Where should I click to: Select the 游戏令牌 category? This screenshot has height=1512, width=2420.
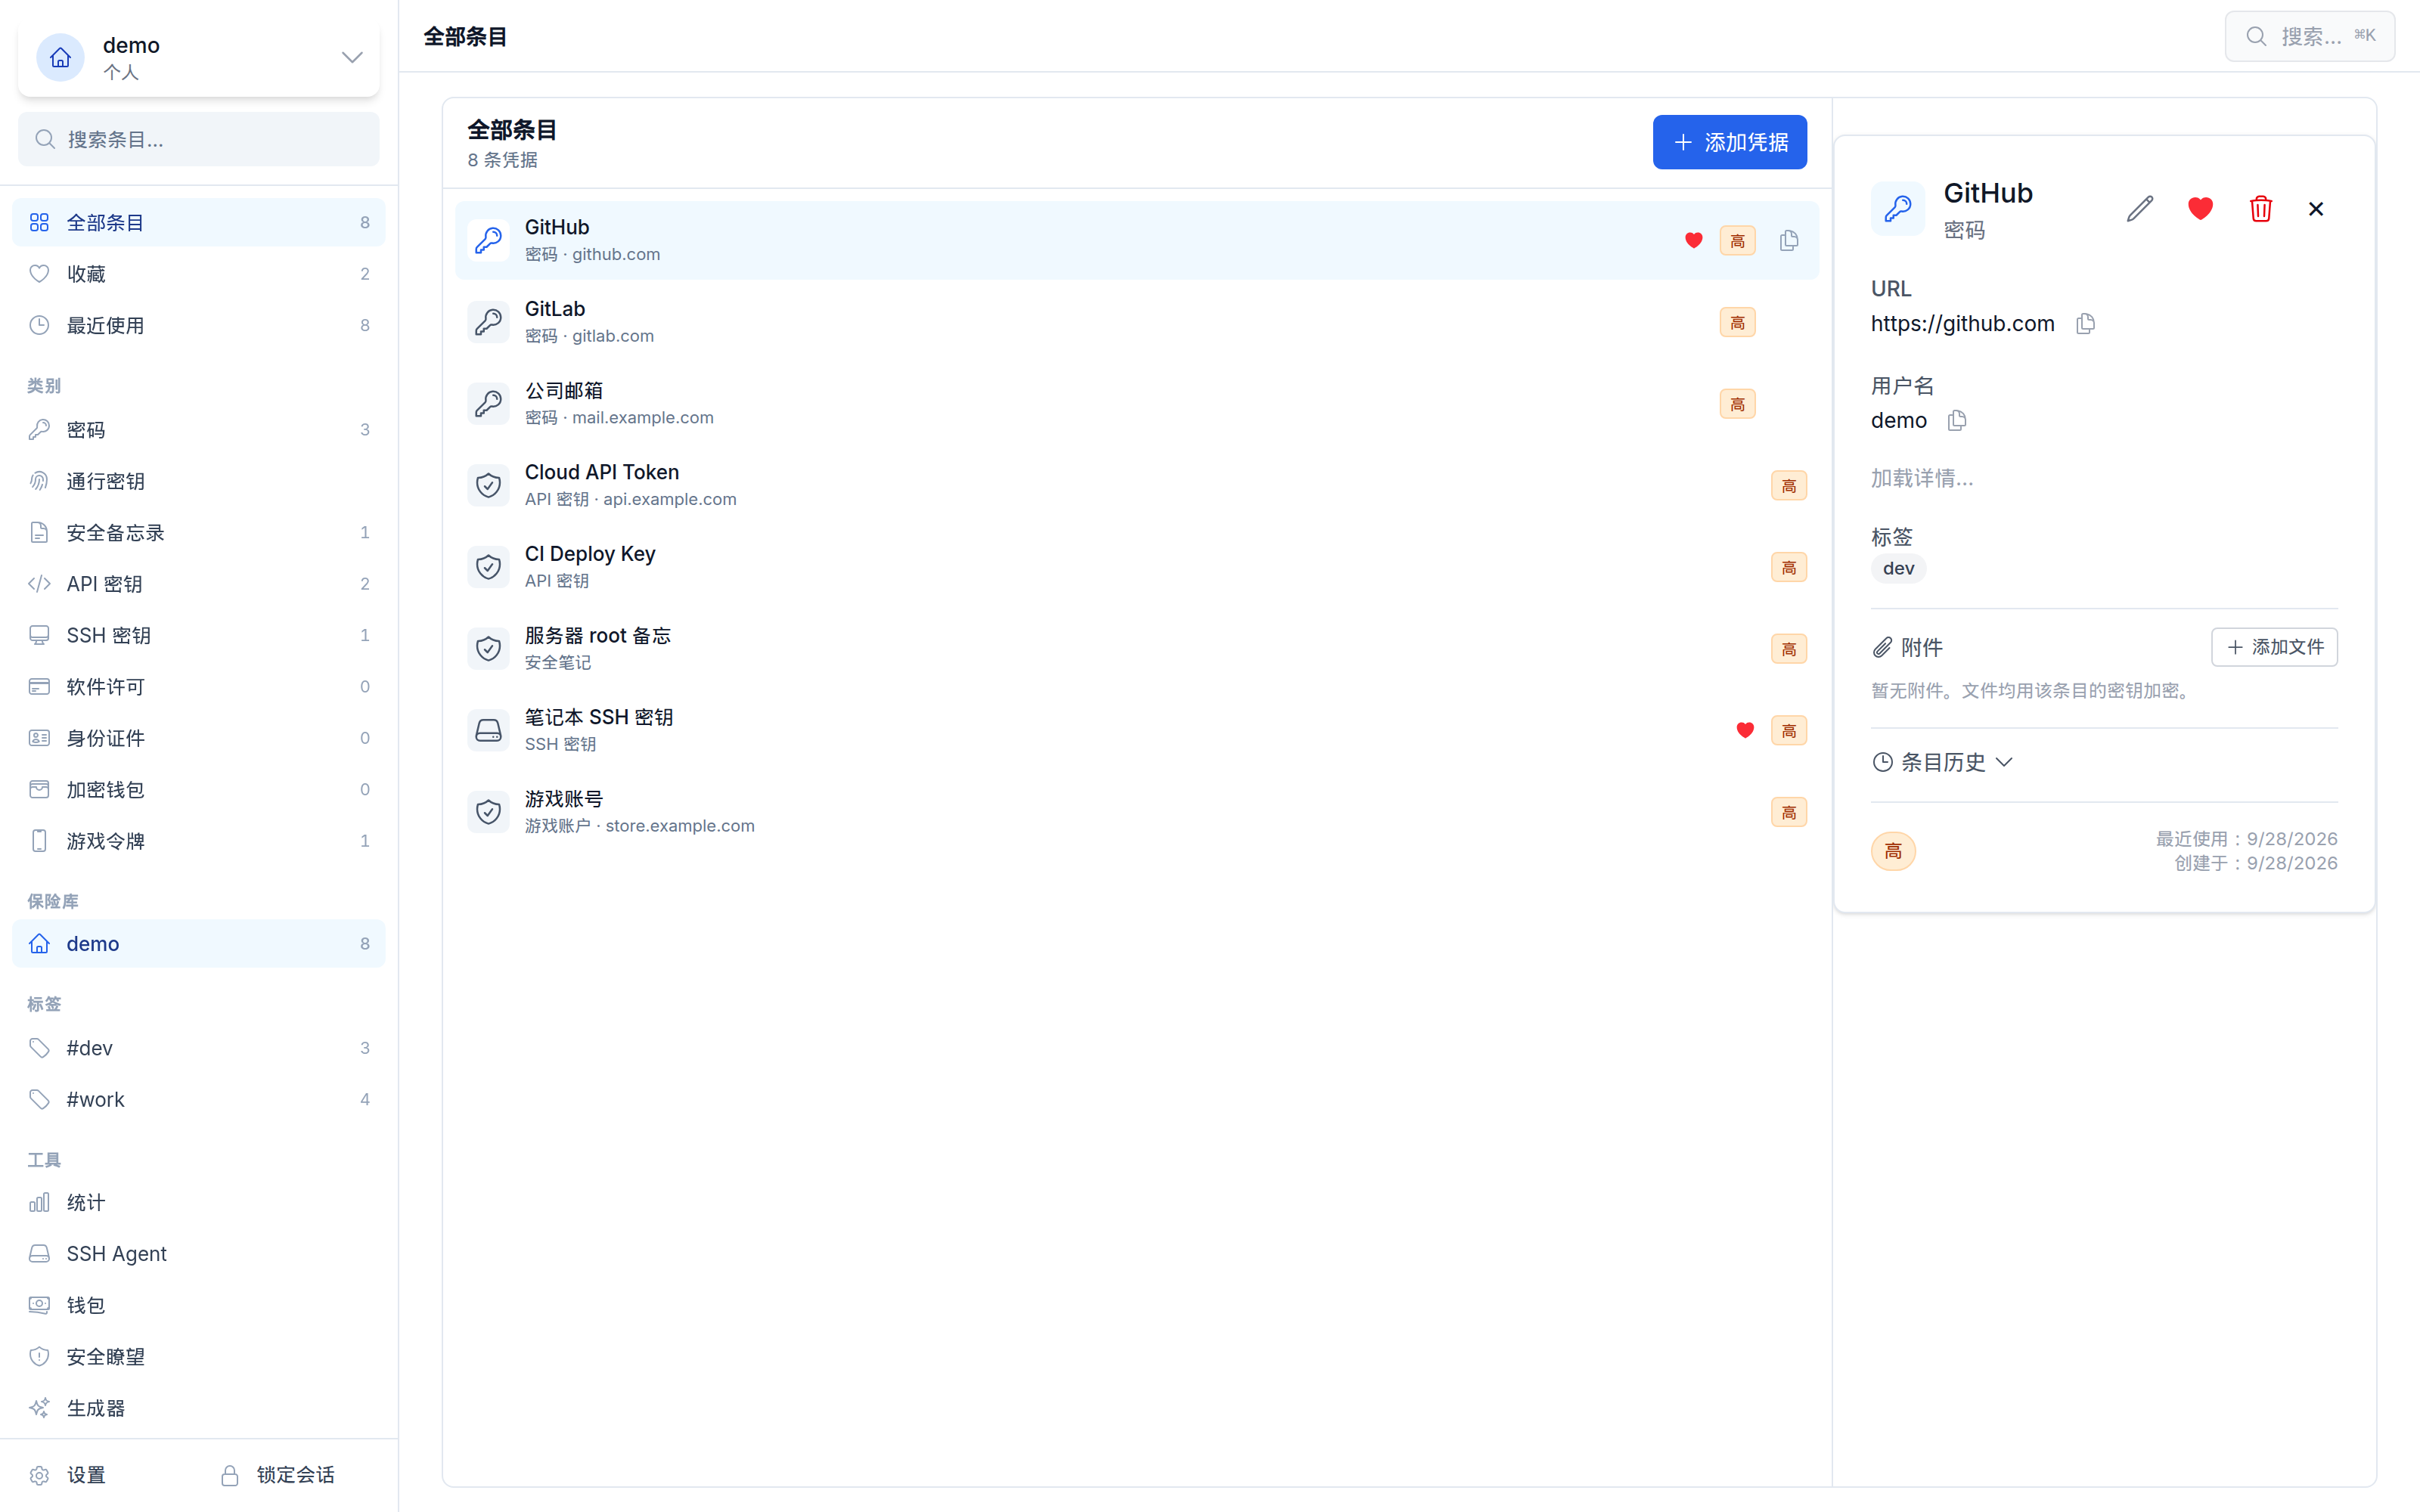pyautogui.click(x=198, y=841)
